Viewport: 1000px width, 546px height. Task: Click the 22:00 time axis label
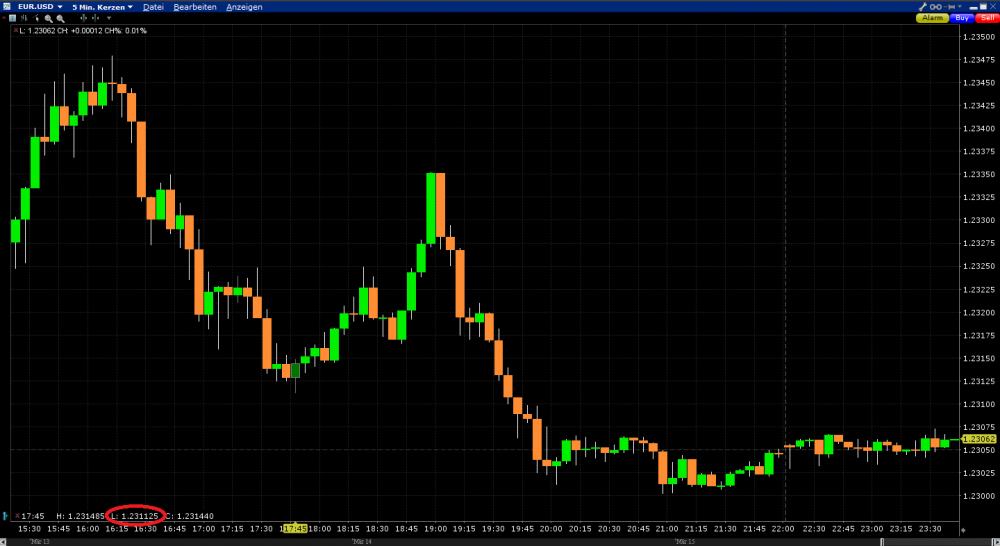783,529
